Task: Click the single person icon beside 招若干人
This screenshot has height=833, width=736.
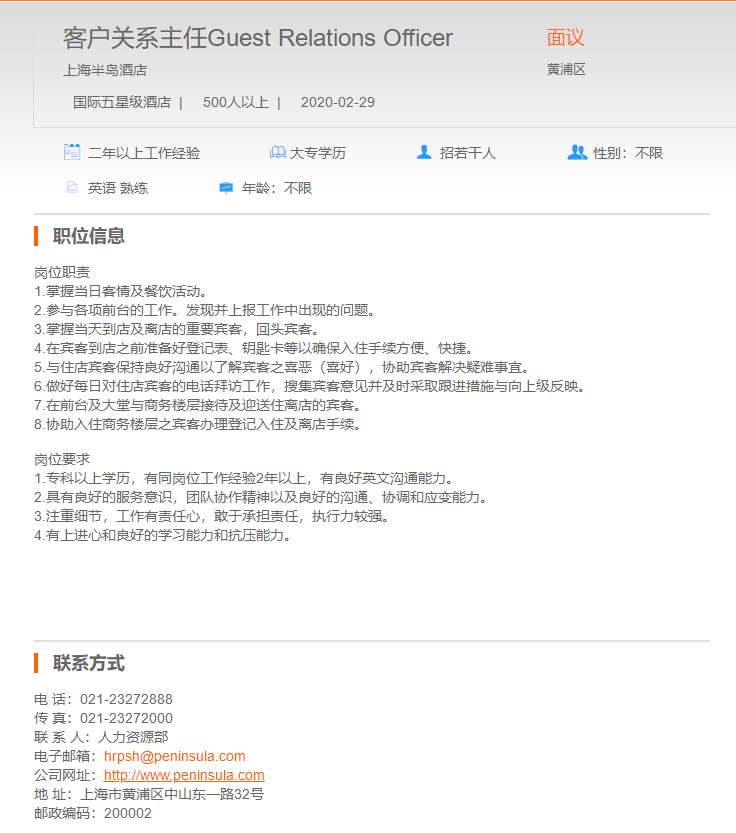Action: (424, 152)
